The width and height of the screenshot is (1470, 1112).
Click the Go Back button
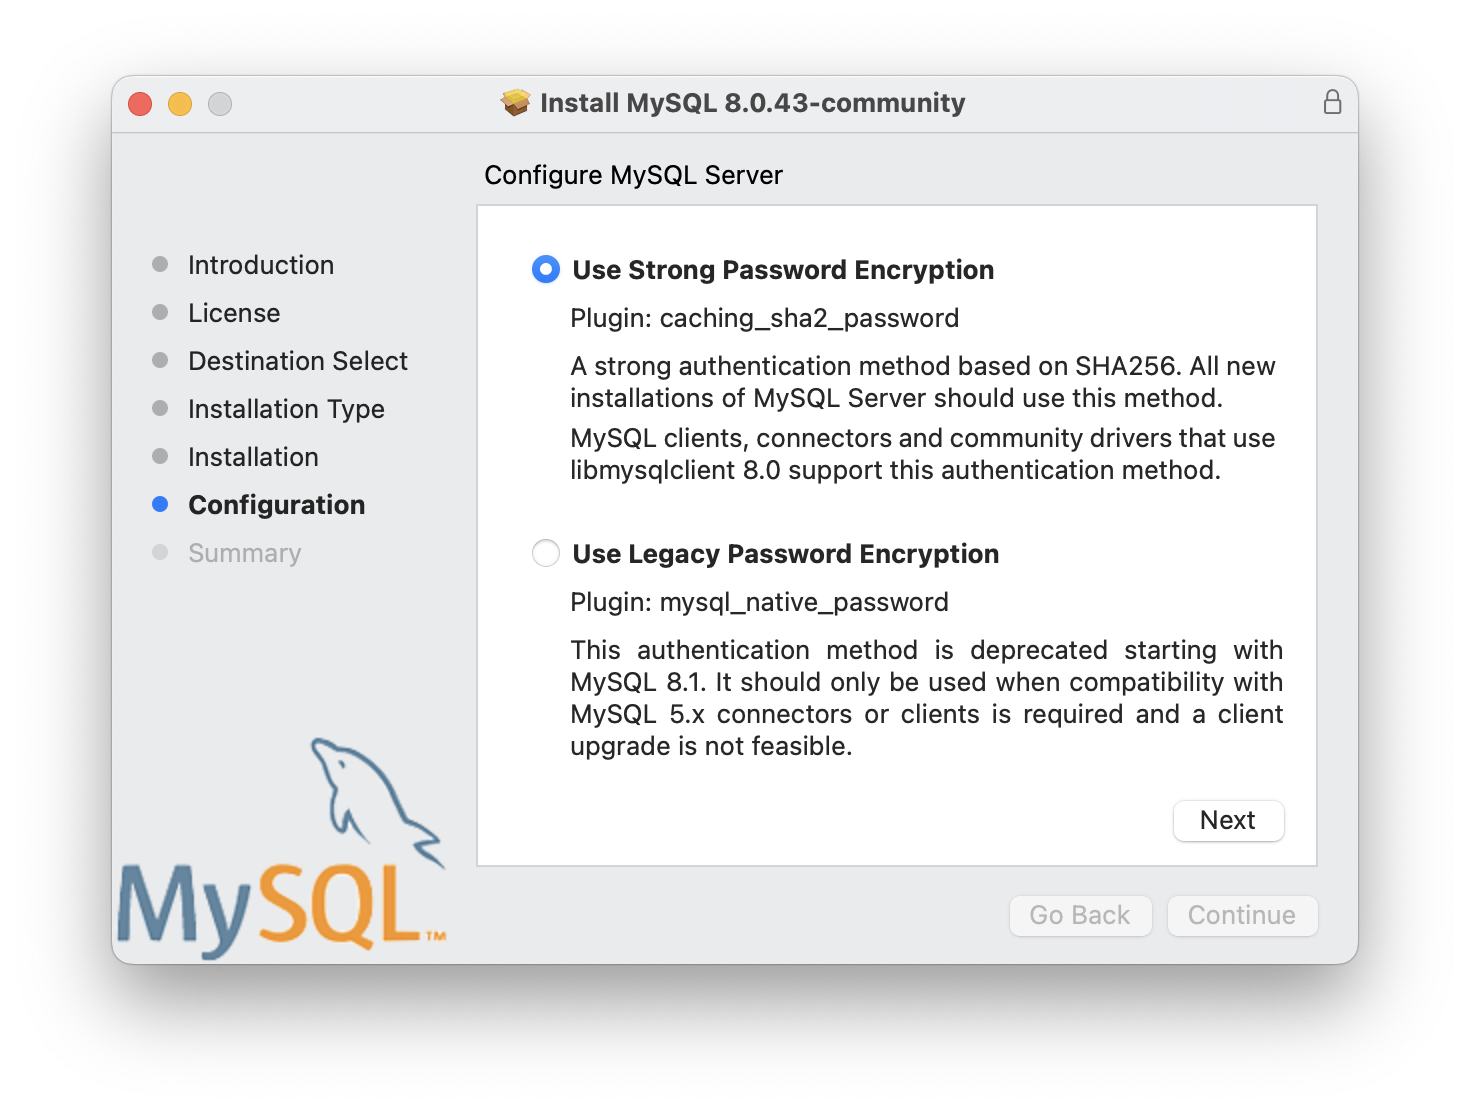click(x=1080, y=915)
